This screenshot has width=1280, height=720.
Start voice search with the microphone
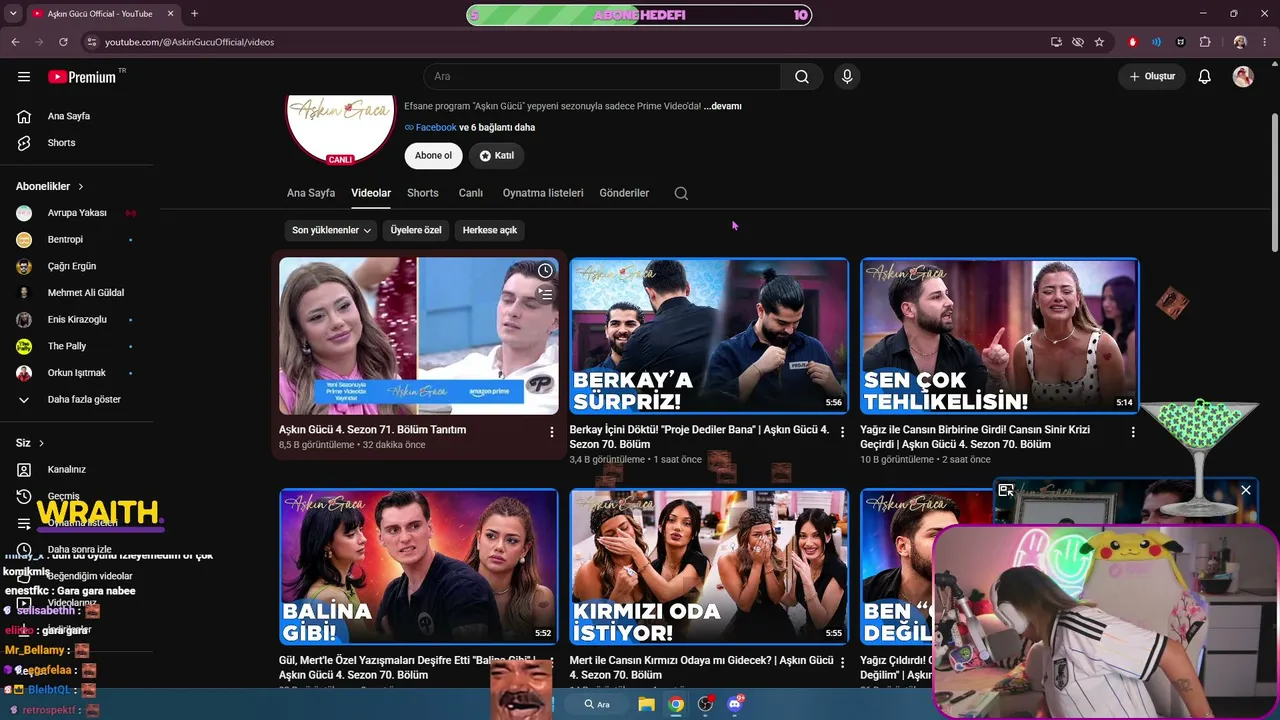point(847,77)
